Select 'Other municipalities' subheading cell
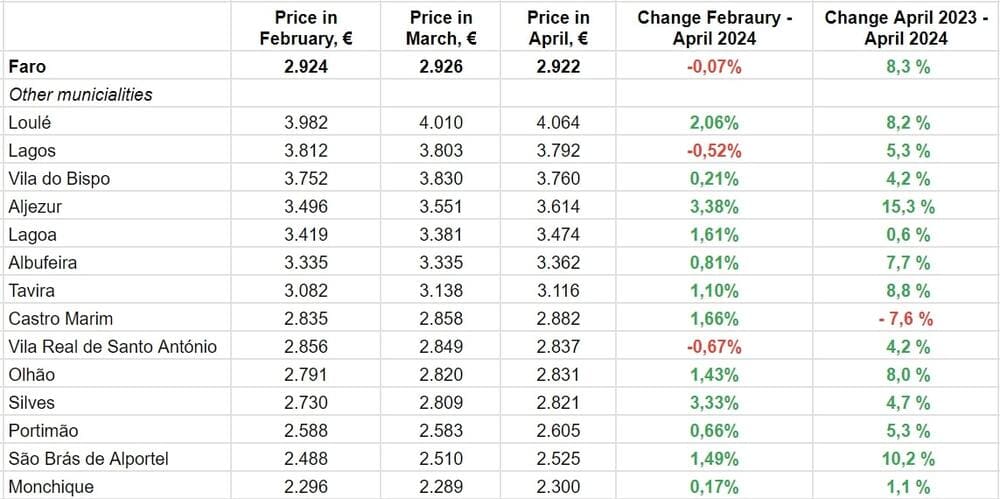Screen dimensions: 1000x499 pyautogui.click(x=80, y=94)
